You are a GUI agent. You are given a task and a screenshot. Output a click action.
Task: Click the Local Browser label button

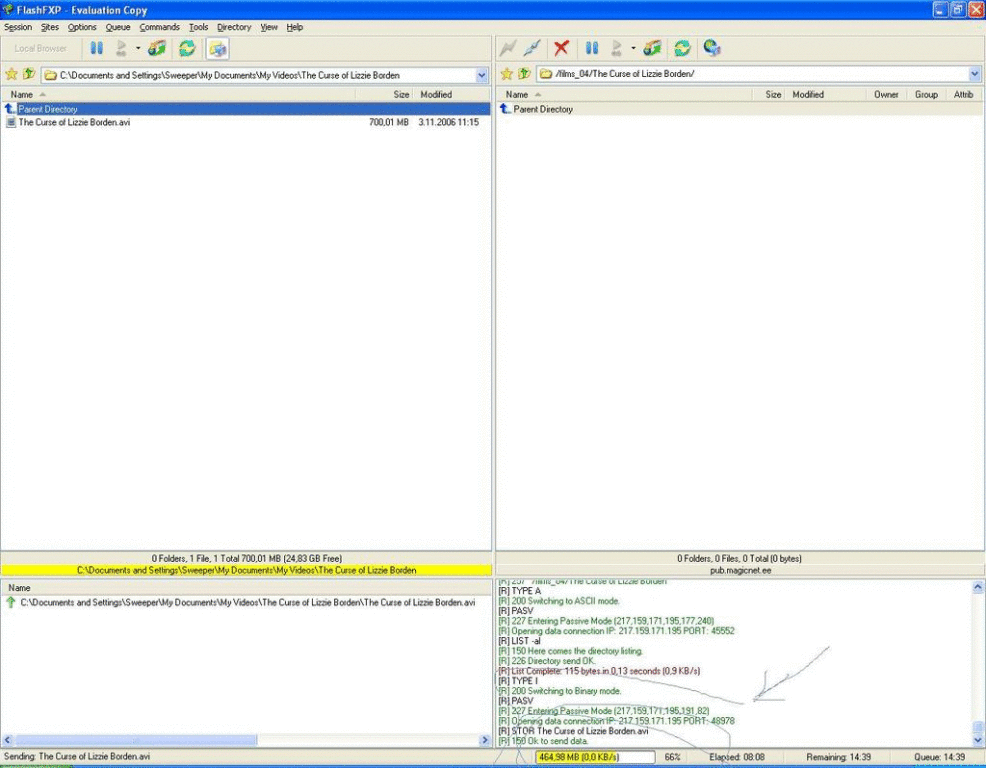[x=40, y=48]
